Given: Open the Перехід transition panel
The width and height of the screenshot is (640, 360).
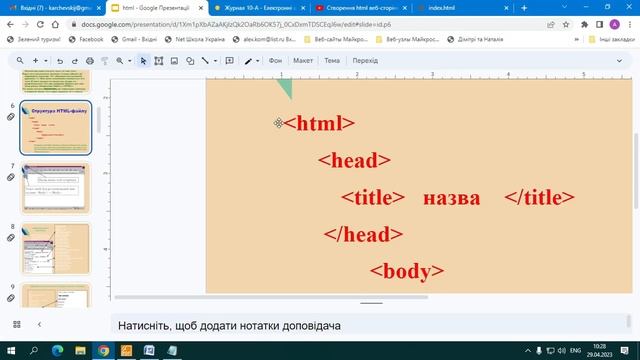Looking at the screenshot, I should [x=365, y=60].
